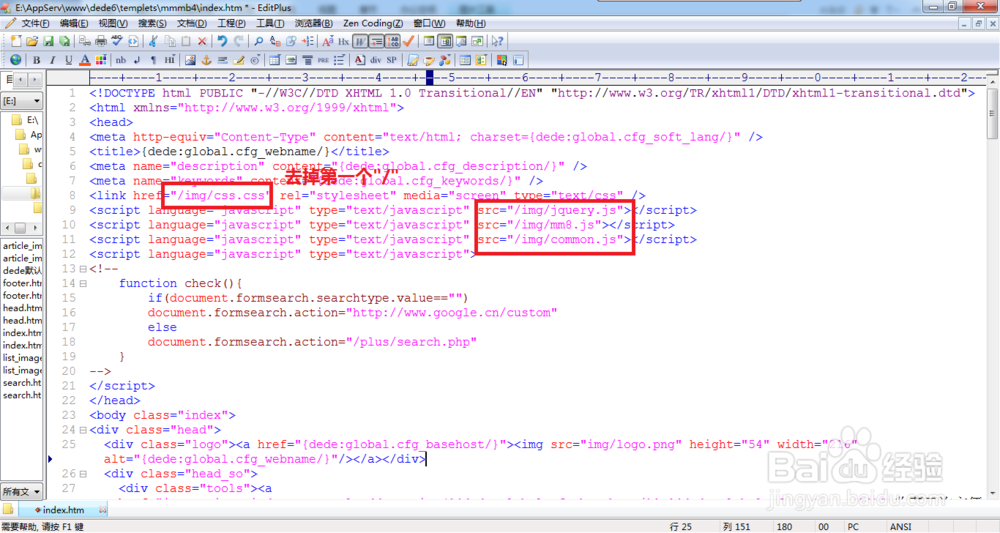Undo the last edit

click(222, 41)
